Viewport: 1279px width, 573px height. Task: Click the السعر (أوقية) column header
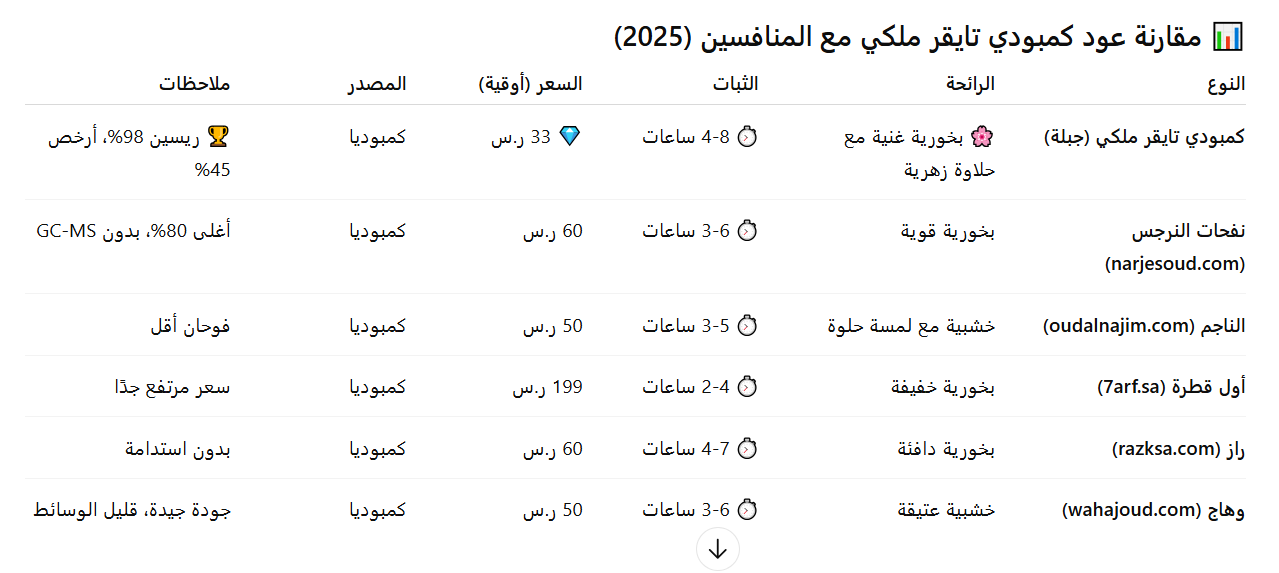point(530,84)
